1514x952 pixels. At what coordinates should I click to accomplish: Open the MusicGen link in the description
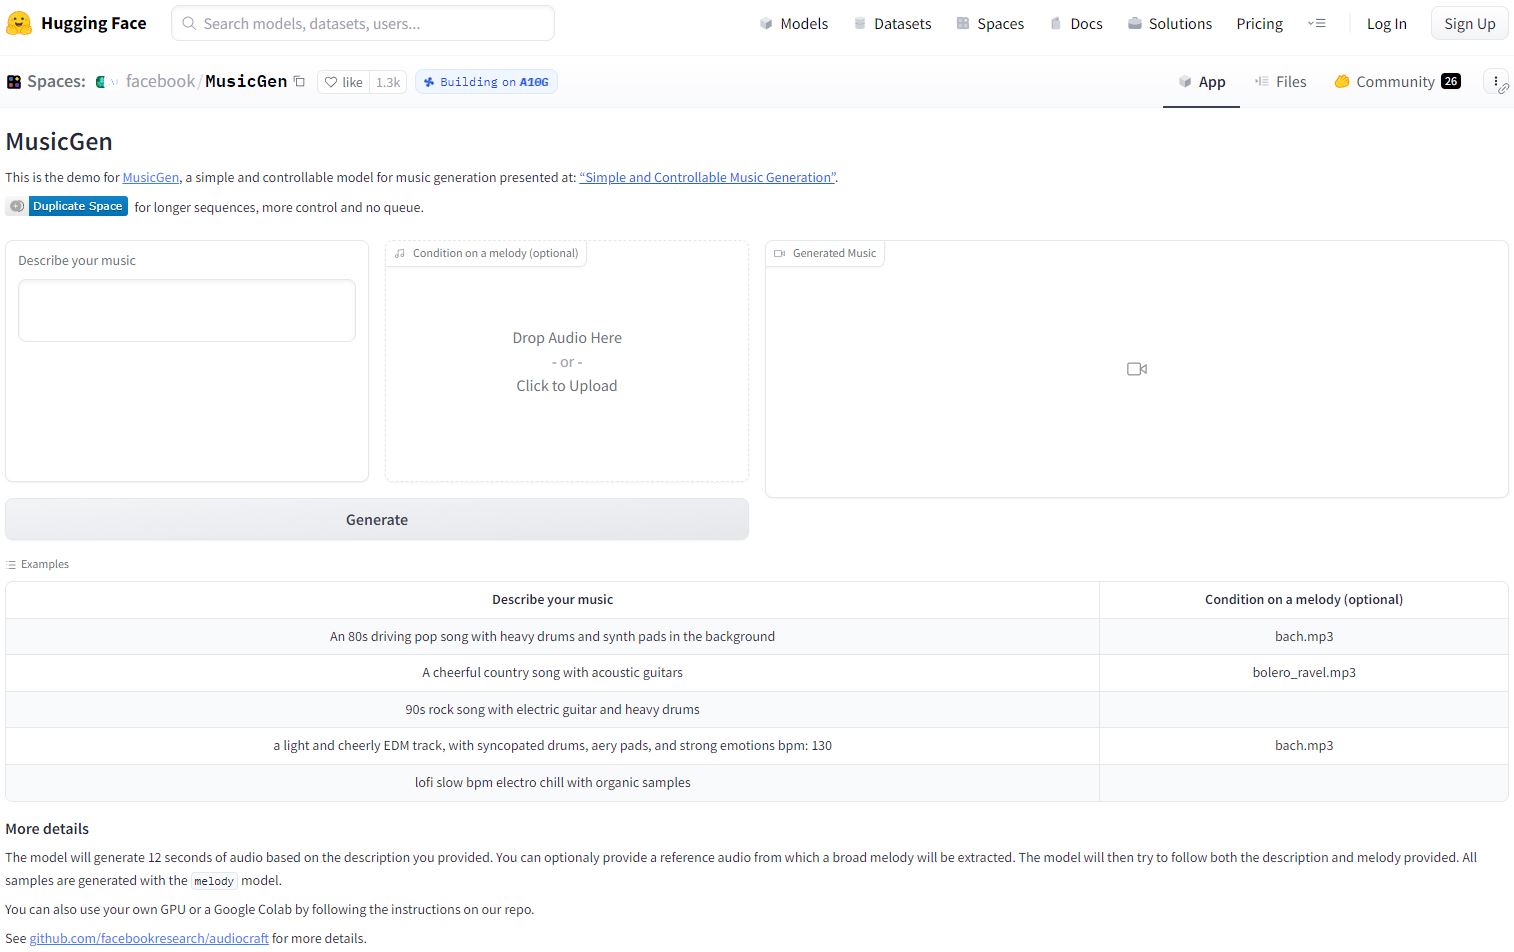click(151, 177)
